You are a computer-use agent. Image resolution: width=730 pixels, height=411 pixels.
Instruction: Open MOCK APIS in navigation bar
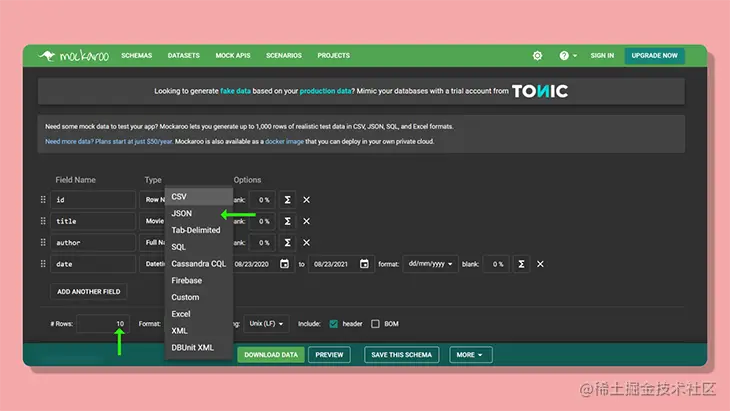[233, 55]
